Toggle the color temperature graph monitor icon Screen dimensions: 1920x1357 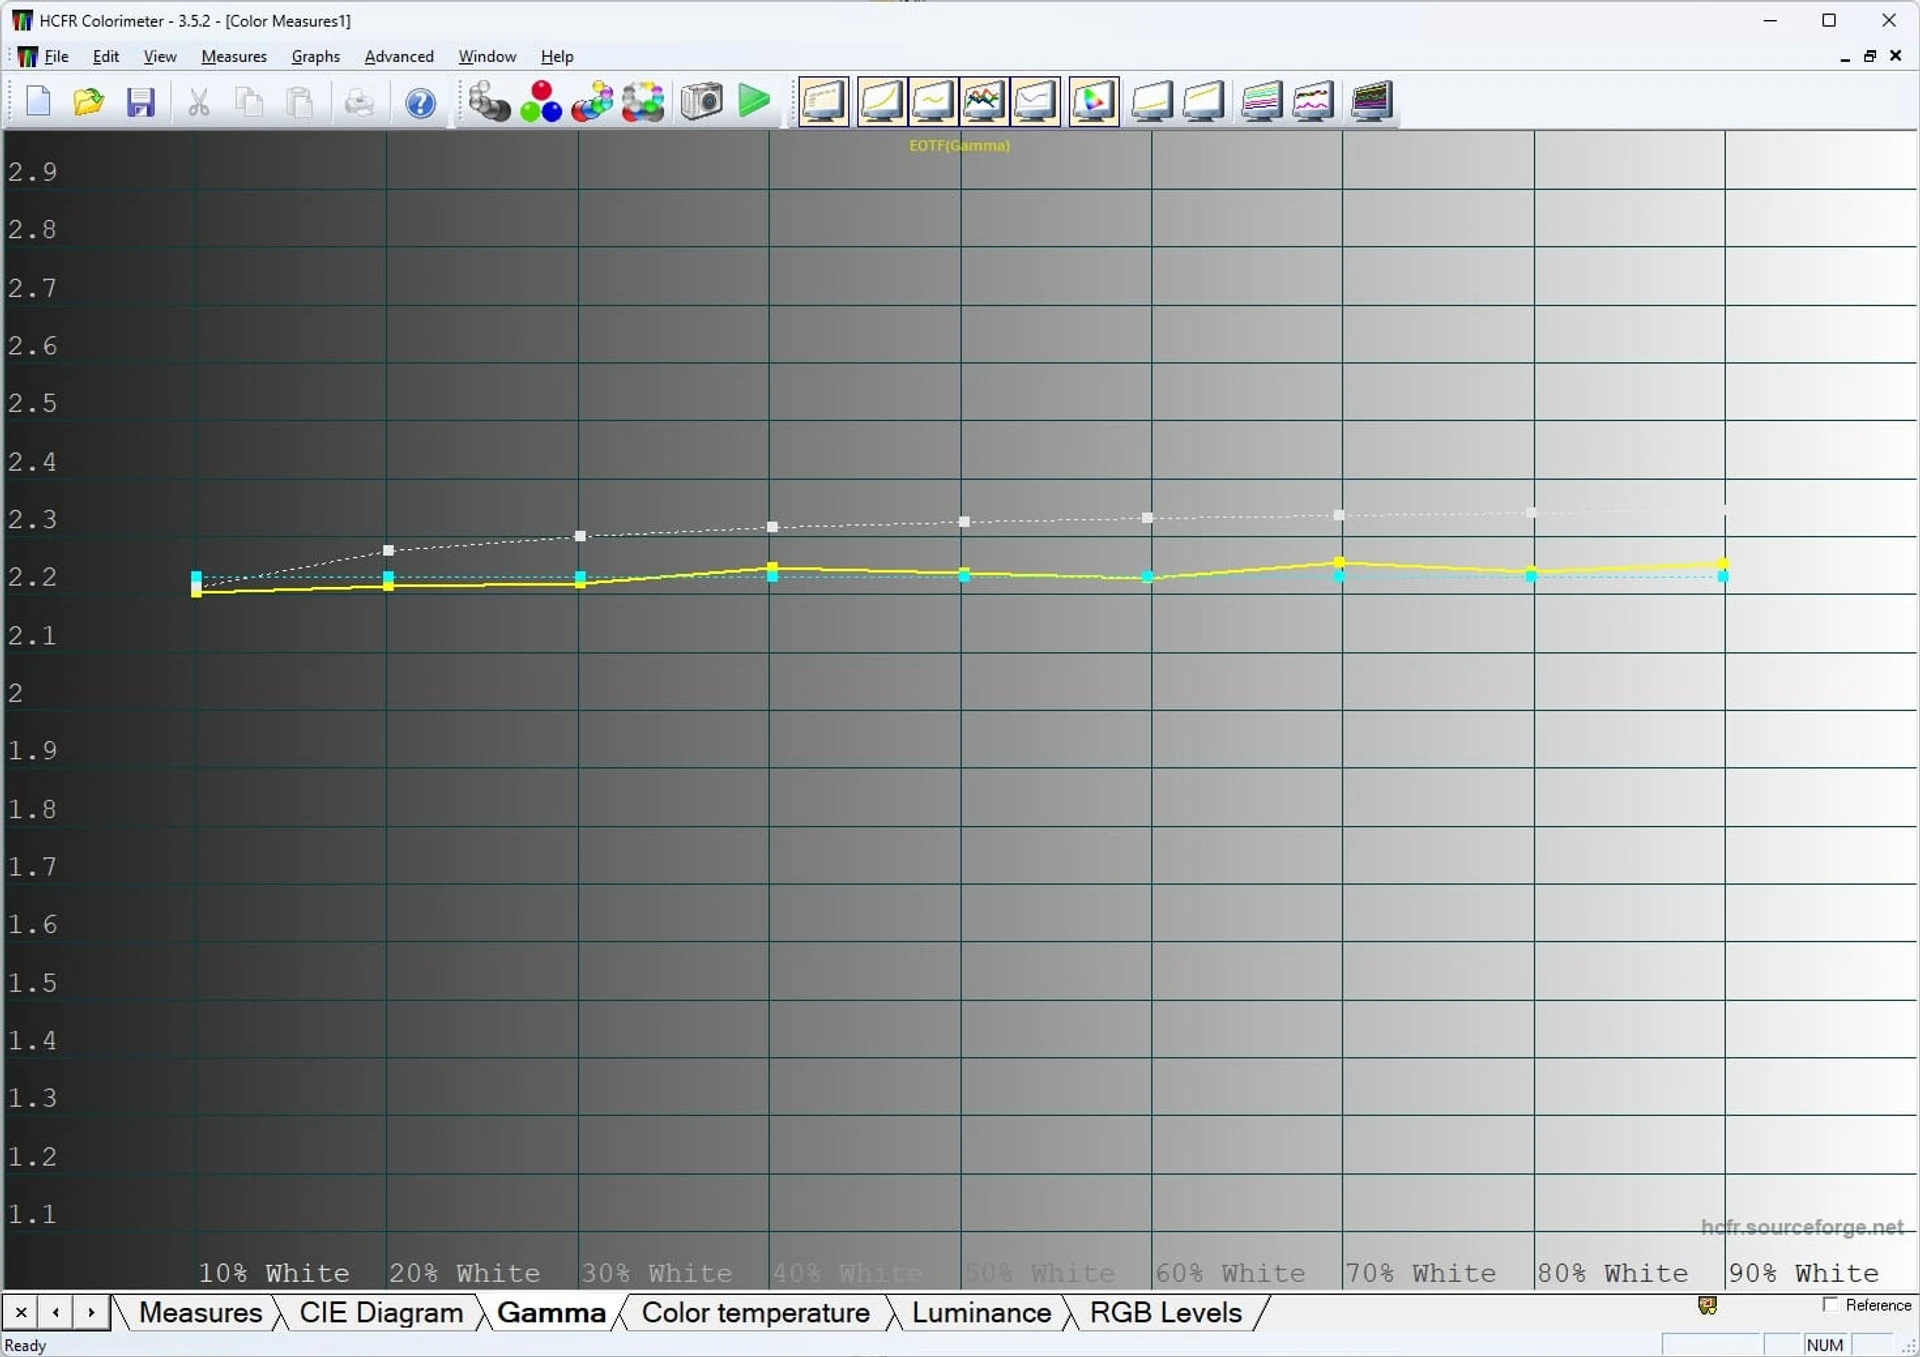[x=1035, y=102]
